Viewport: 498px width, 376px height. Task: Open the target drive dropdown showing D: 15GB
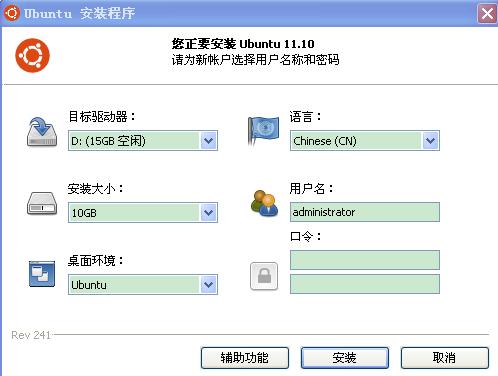click(143, 141)
